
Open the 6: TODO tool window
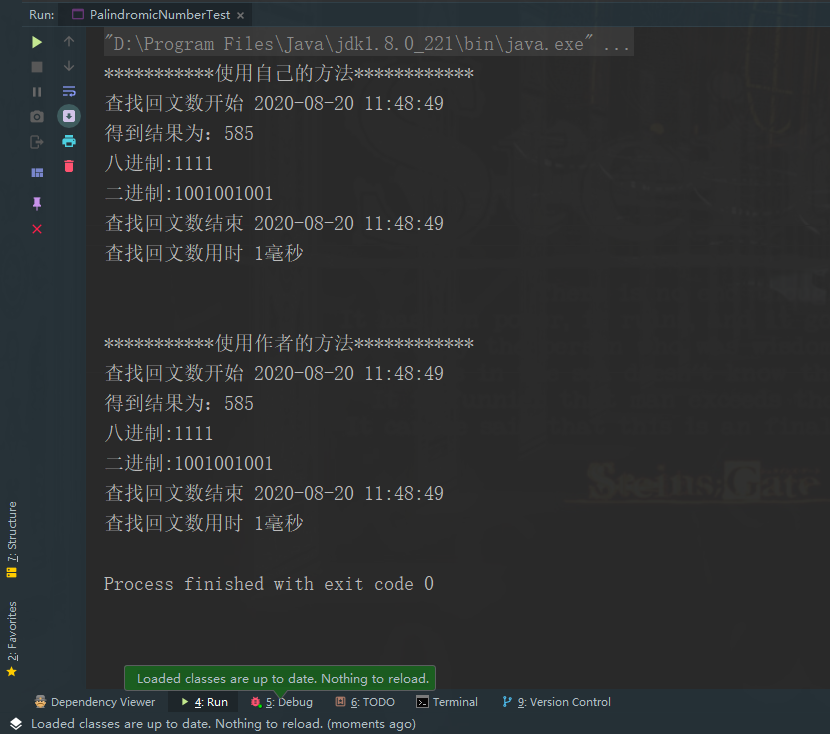pos(365,702)
